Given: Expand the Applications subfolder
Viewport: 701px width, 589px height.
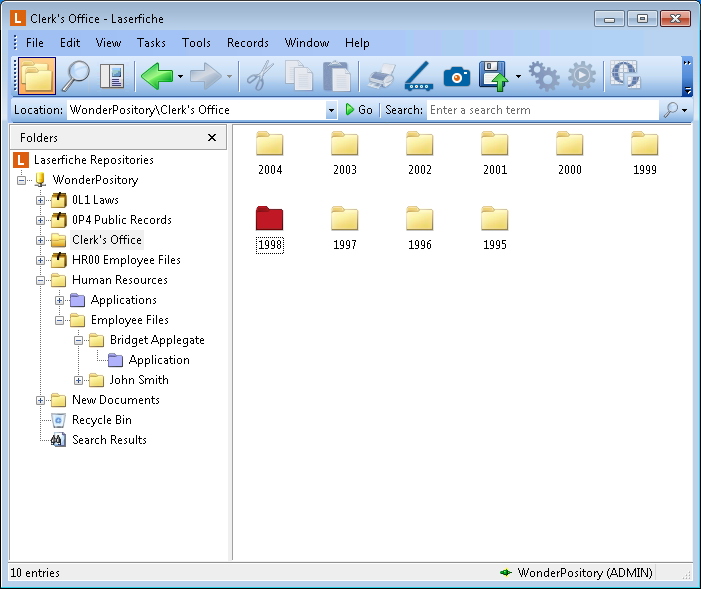Looking at the screenshot, I should (x=59, y=301).
